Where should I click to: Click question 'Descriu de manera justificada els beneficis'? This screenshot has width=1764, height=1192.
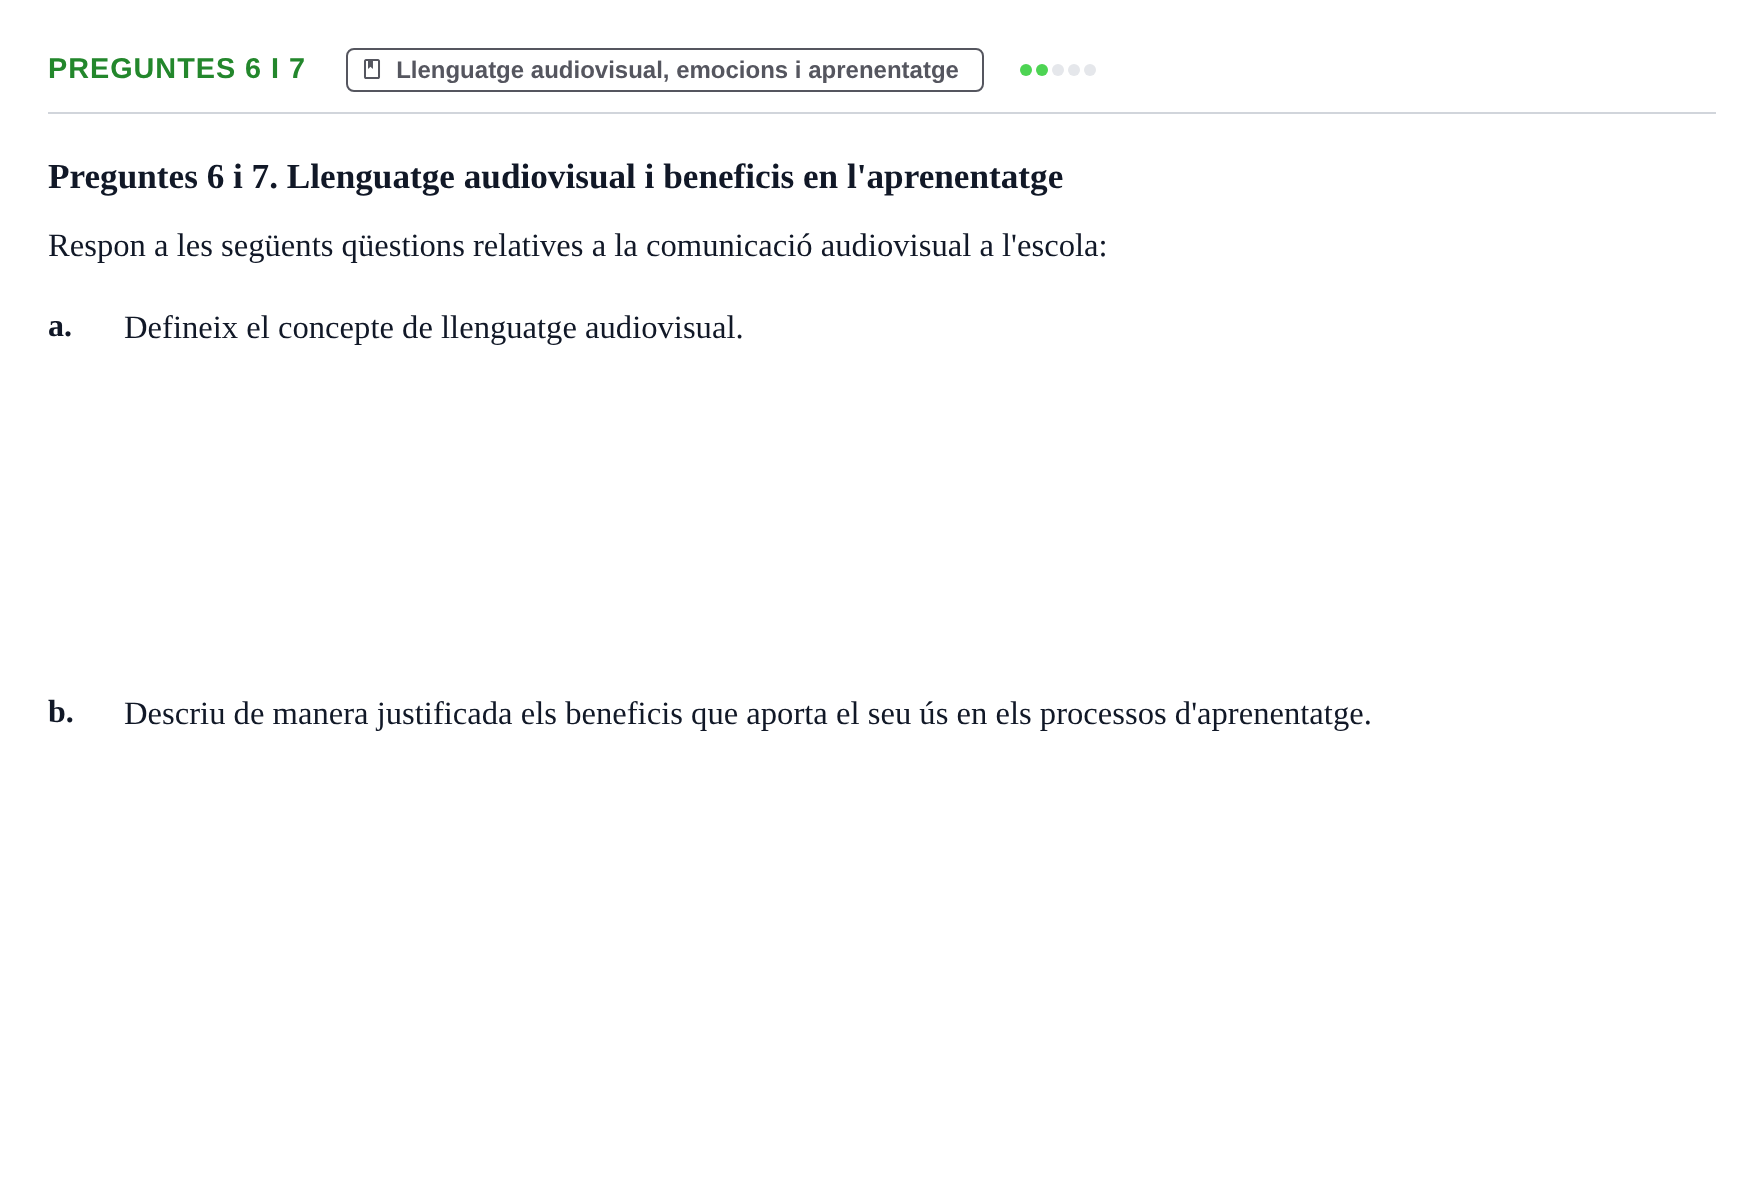[x=748, y=714]
